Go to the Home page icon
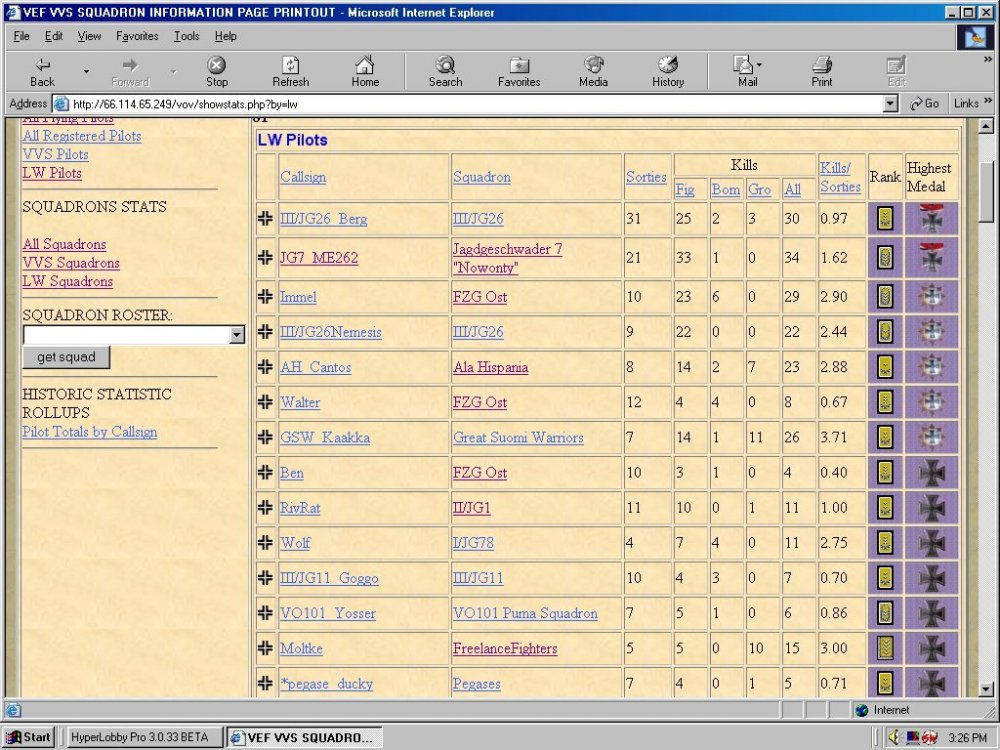 (365, 66)
